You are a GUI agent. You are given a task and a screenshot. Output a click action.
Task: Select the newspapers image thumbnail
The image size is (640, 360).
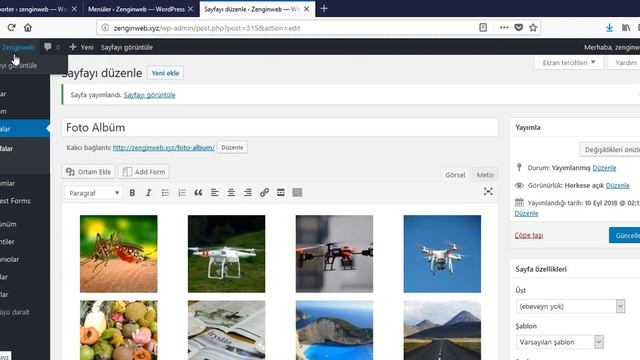click(227, 330)
